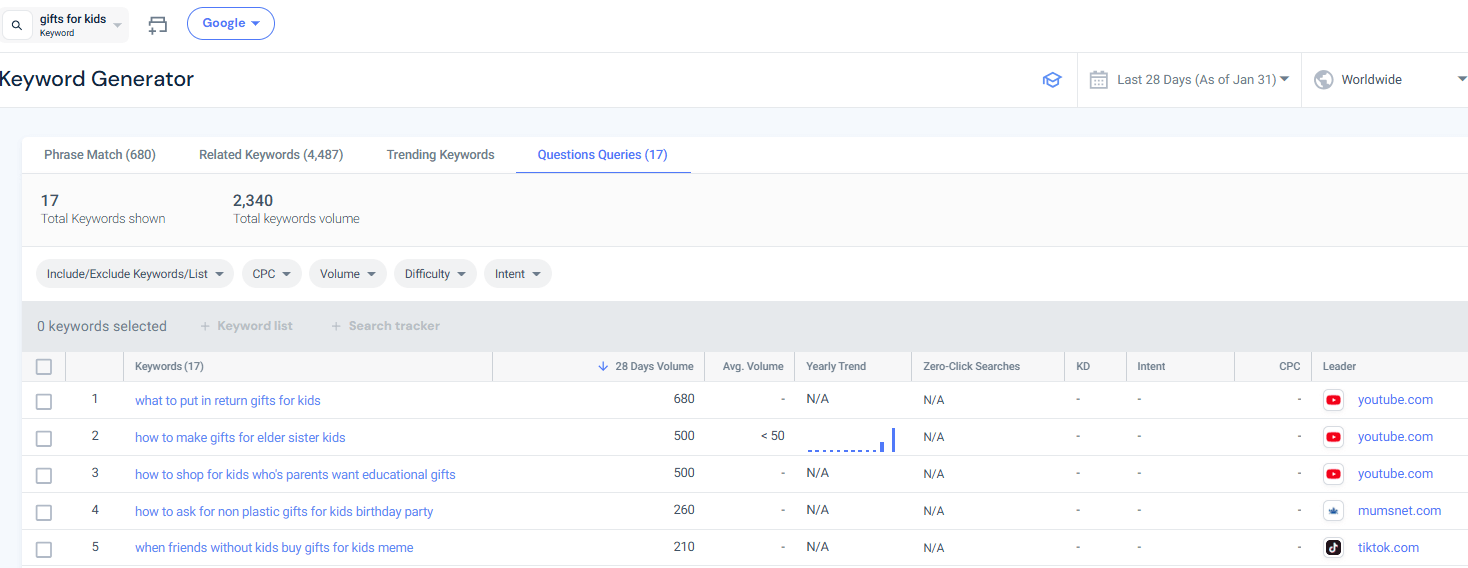Open the Trending Keywords tab
1468x568 pixels.
click(441, 155)
